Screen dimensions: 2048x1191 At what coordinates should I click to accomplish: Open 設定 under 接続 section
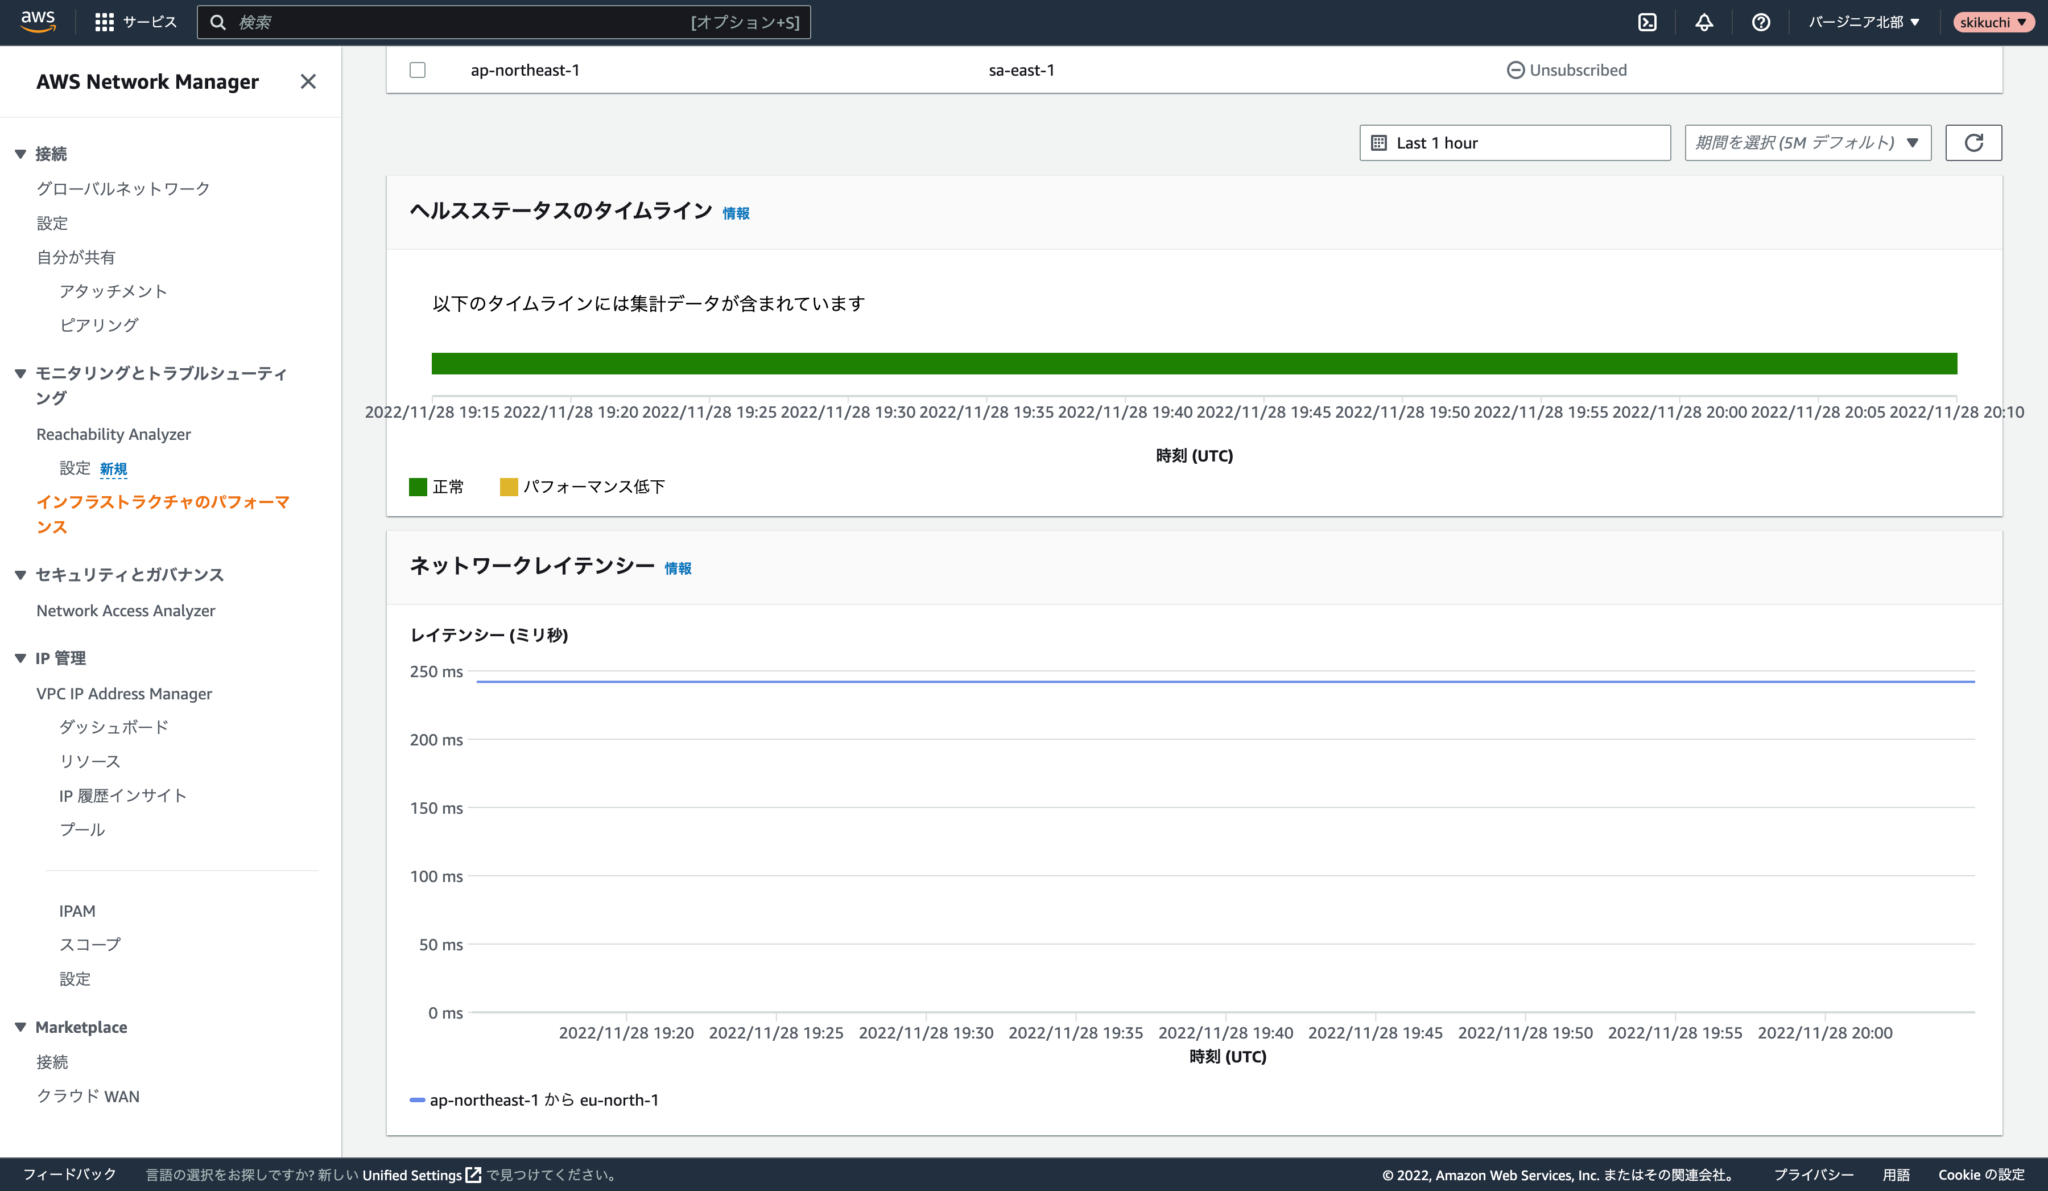click(x=52, y=223)
